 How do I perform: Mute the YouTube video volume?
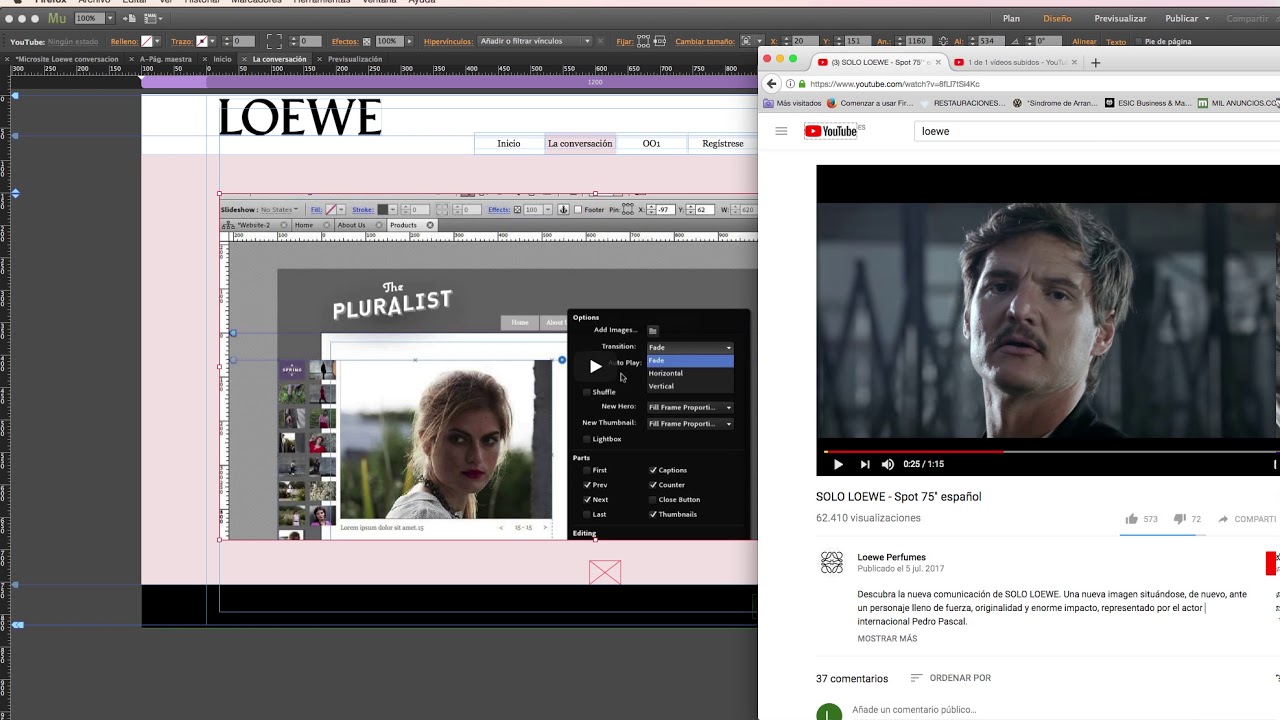(888, 464)
